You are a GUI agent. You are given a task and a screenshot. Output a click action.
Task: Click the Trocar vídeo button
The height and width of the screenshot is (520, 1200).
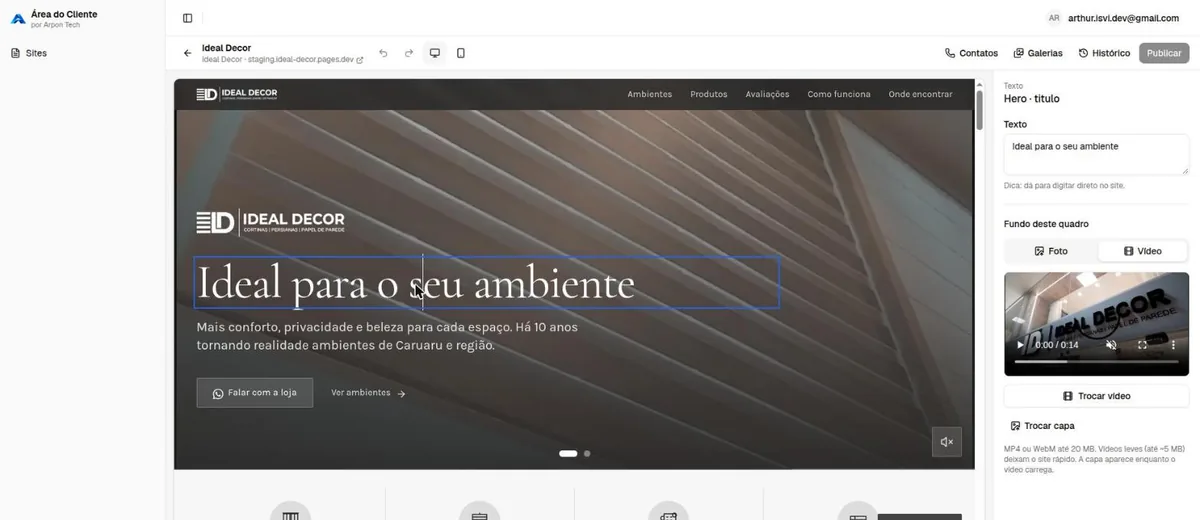[1096, 396]
